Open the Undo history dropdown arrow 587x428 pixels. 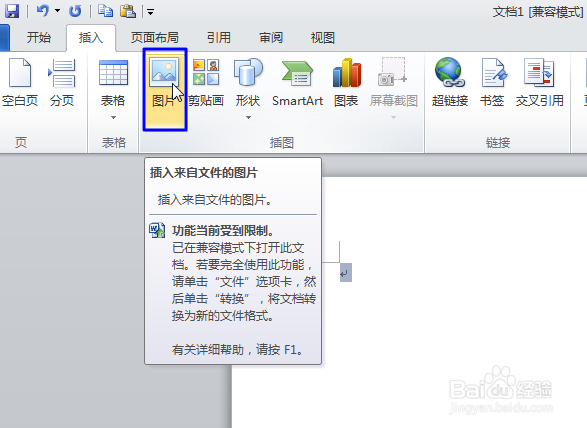pyautogui.click(x=57, y=11)
